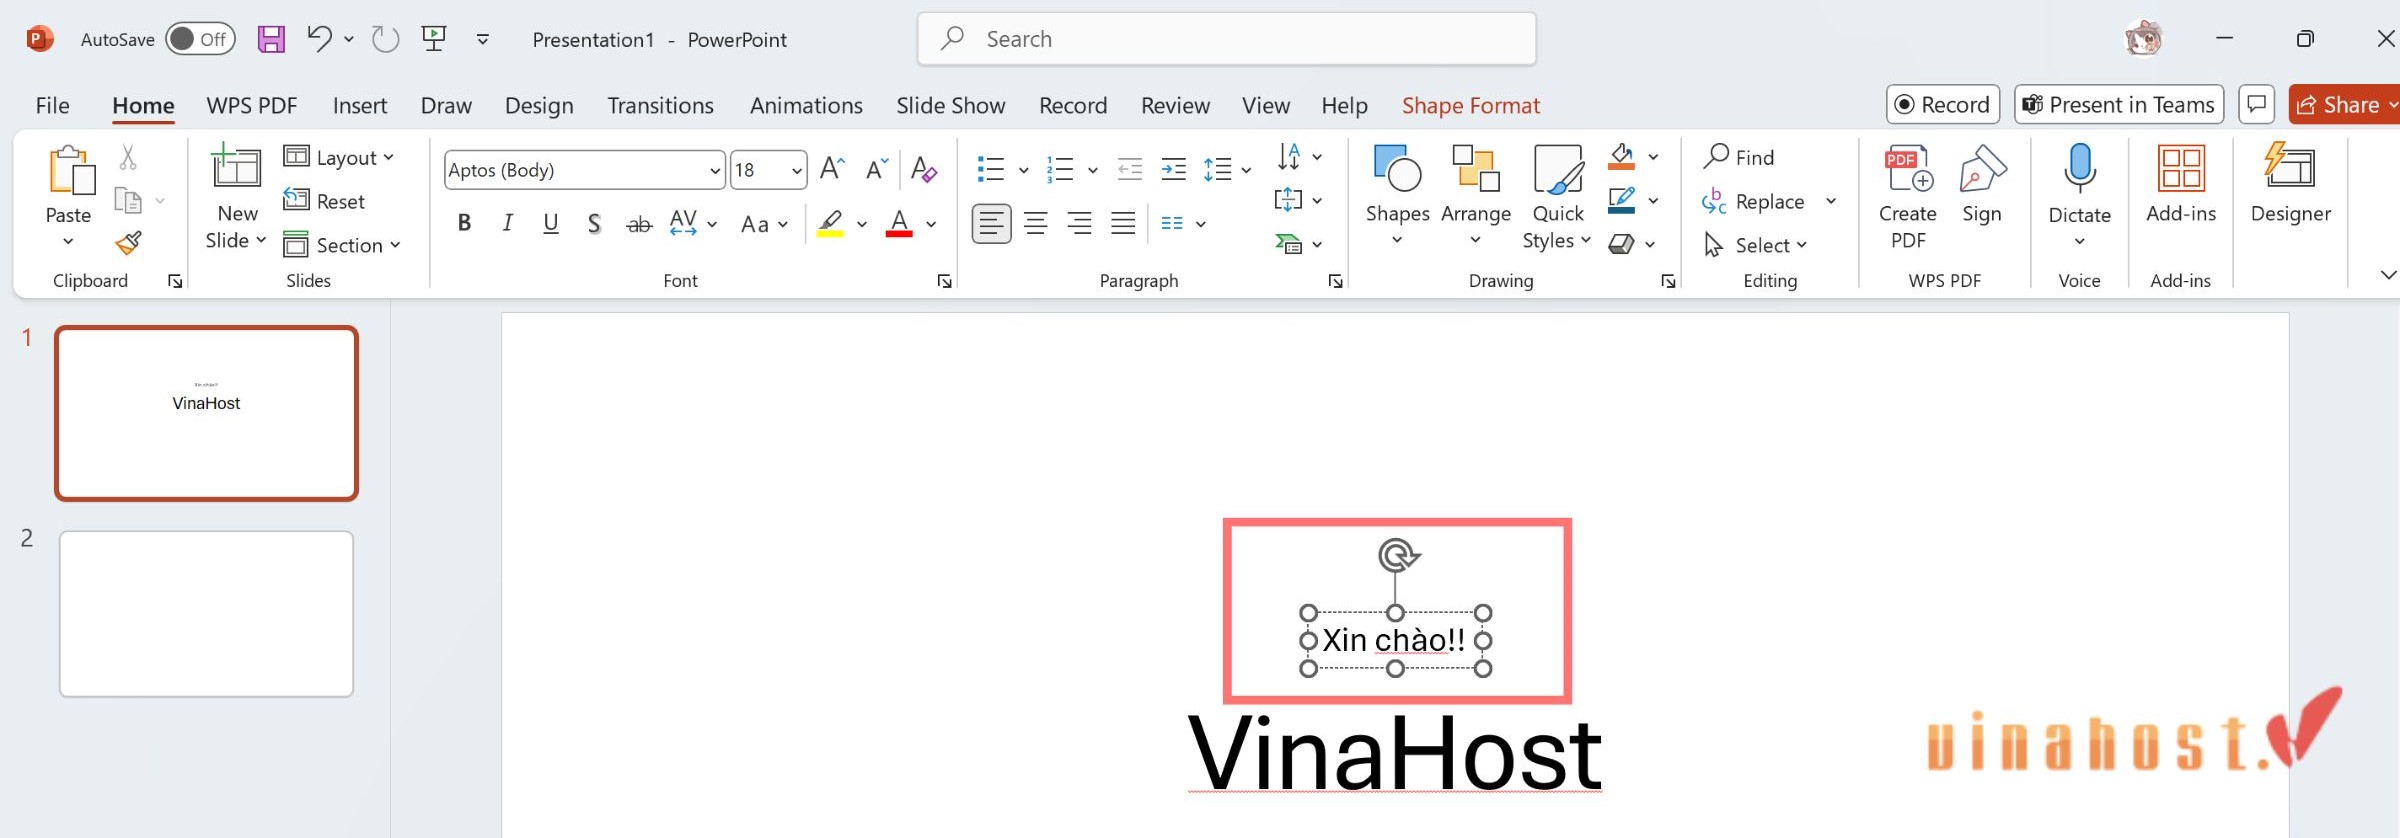Click the Paste clipboard icon
Image resolution: width=2400 pixels, height=838 pixels.
pos(70,171)
